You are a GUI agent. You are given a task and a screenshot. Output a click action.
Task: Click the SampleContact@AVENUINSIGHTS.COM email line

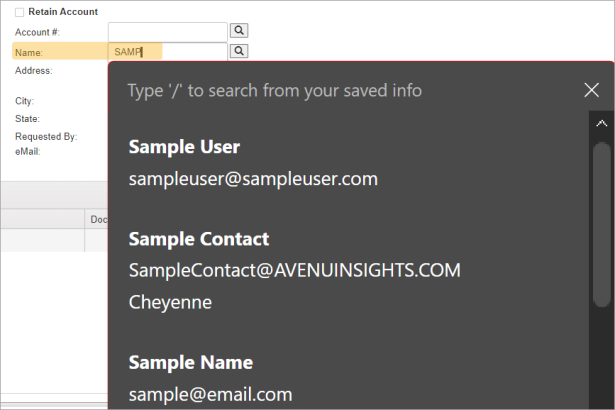(294, 271)
